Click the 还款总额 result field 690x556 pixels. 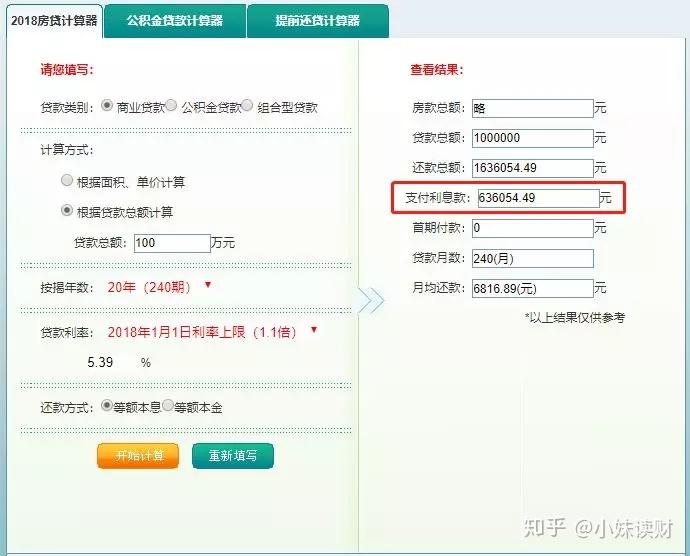pyautogui.click(x=530, y=168)
